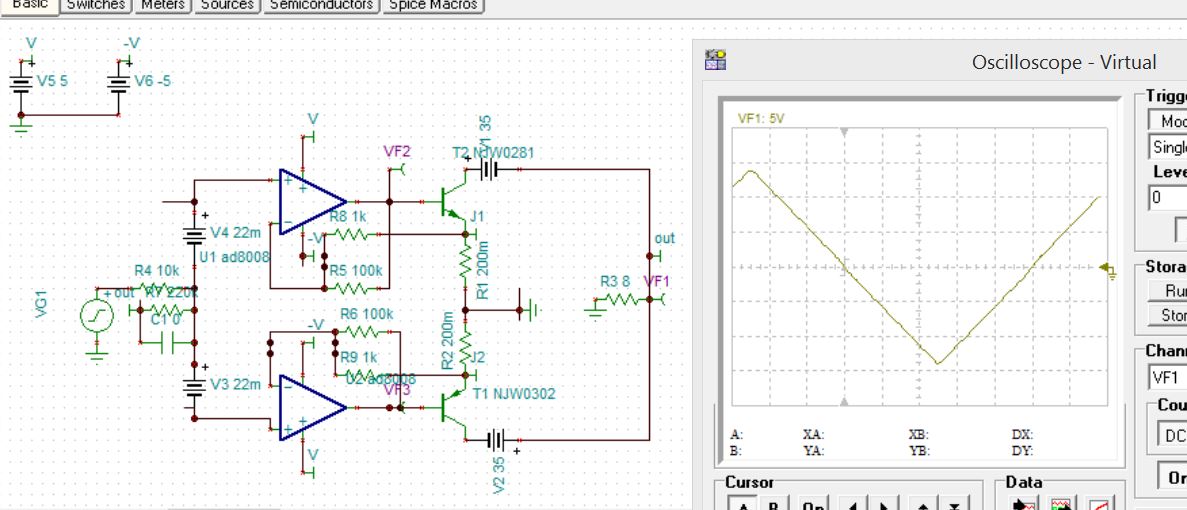Click the Run storage button
The height and width of the screenshot is (510, 1187).
click(x=1167, y=291)
